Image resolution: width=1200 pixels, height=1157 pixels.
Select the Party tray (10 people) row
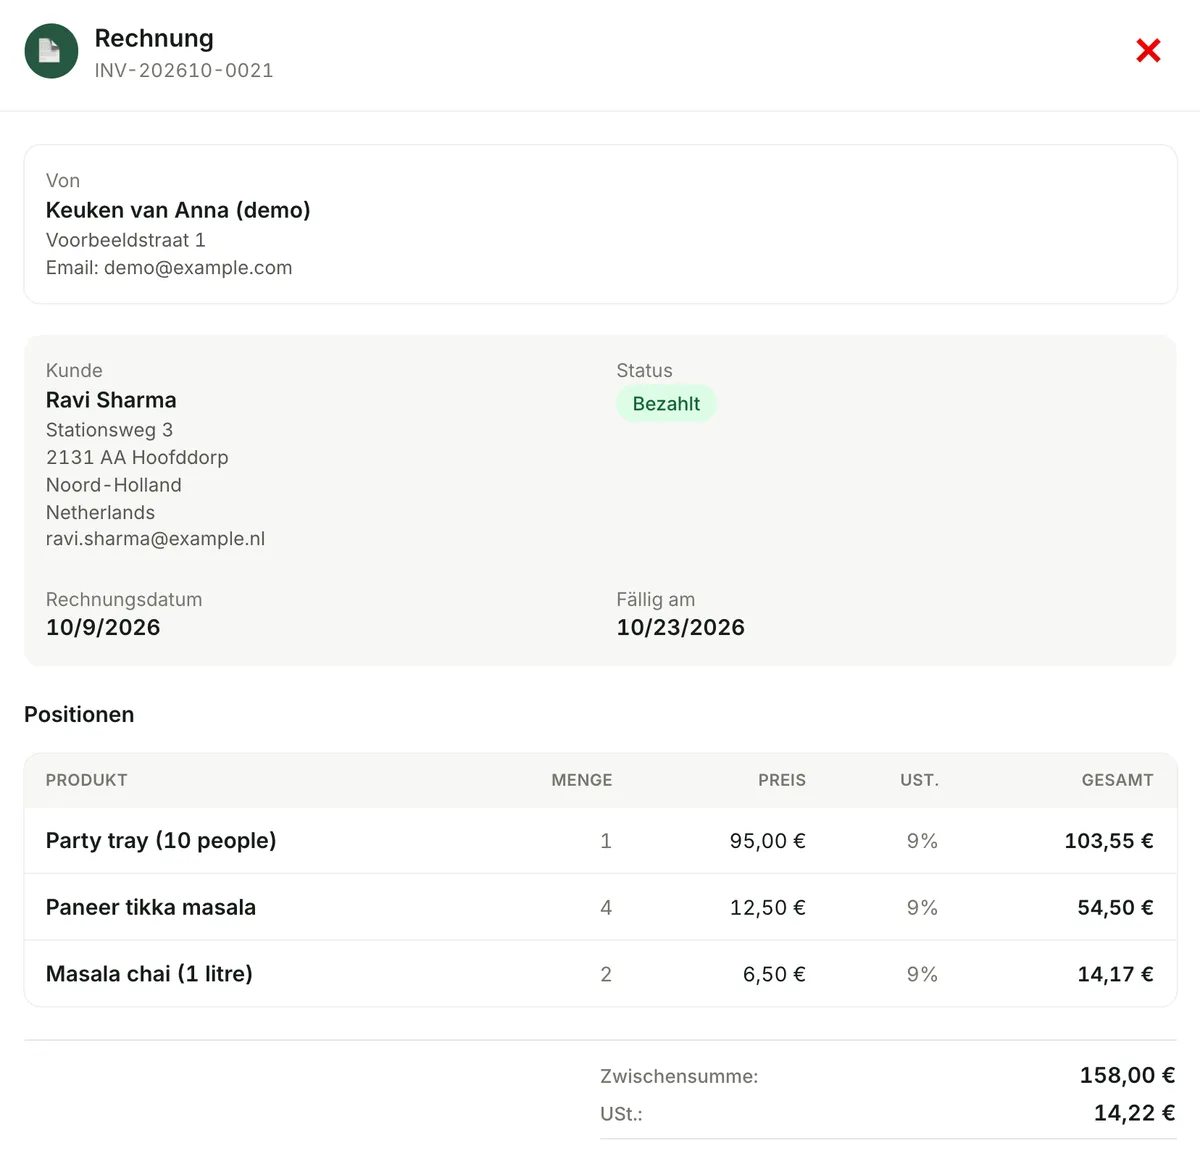tap(600, 841)
